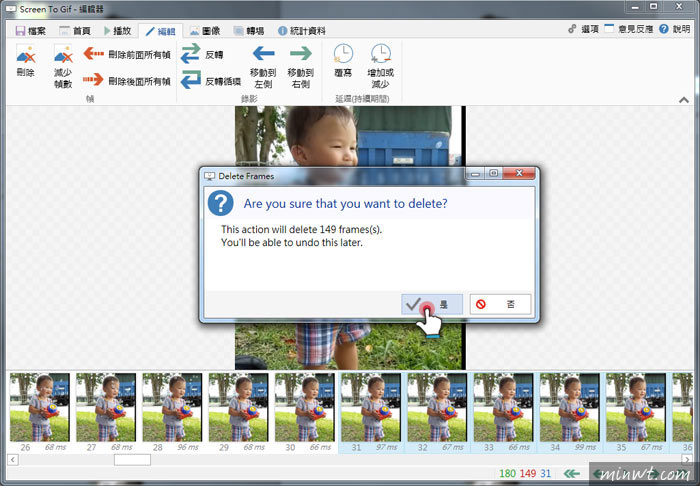
Task: Collapse the ribbon with the chevron arrow
Action: click(683, 100)
